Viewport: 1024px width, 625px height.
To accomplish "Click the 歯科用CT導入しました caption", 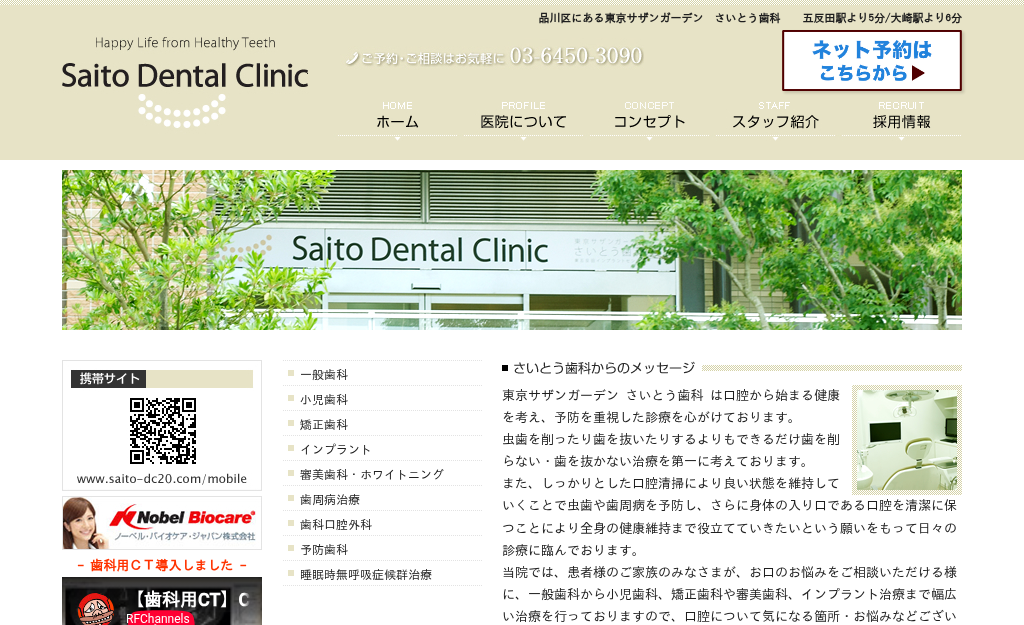I will point(162,565).
